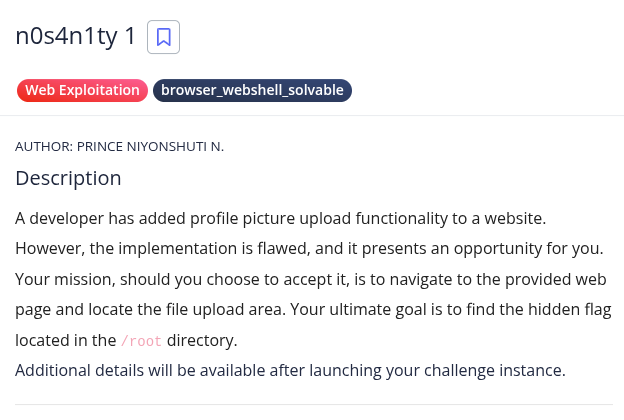Click the word 'directory.' after /root
The width and height of the screenshot is (624, 420).
click(202, 340)
